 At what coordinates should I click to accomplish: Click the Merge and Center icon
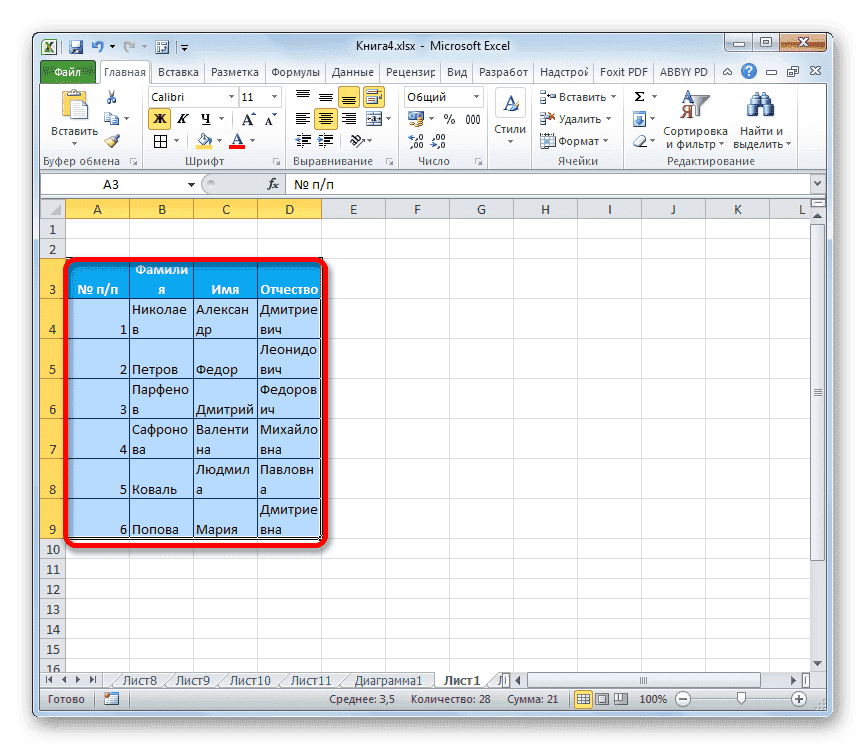pos(375,118)
